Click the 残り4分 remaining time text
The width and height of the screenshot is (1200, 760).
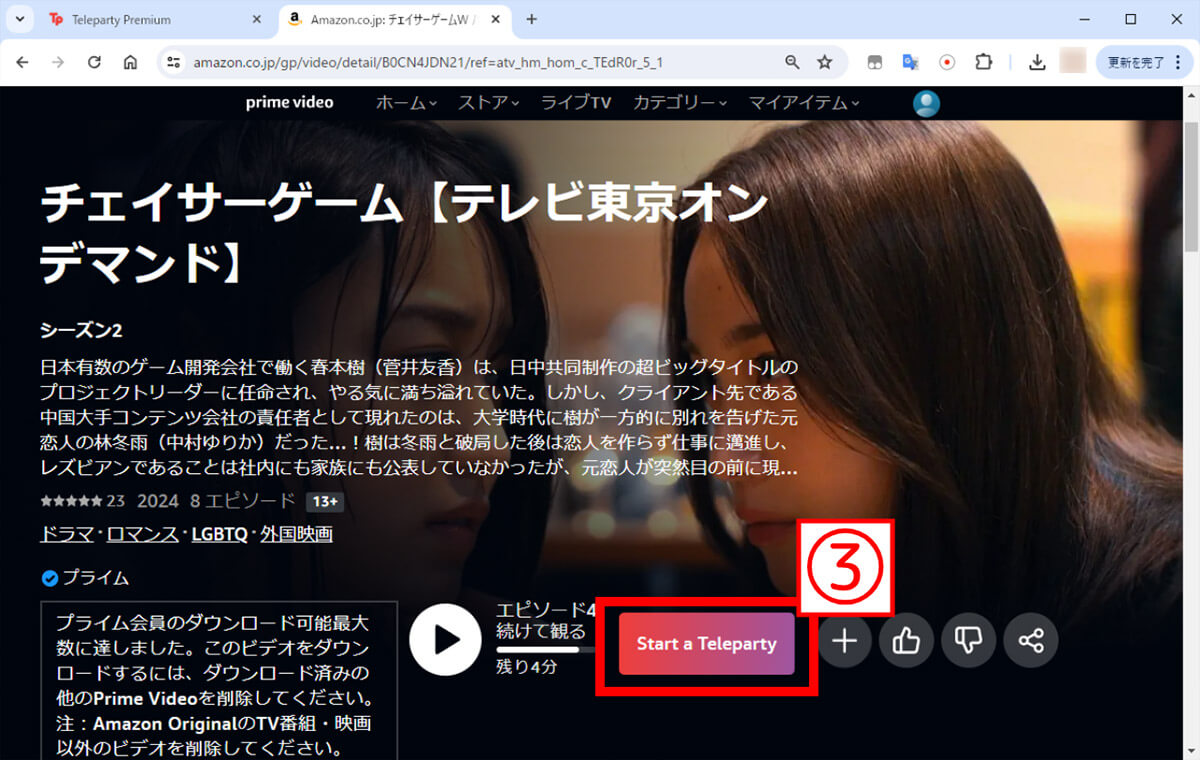tap(526, 668)
